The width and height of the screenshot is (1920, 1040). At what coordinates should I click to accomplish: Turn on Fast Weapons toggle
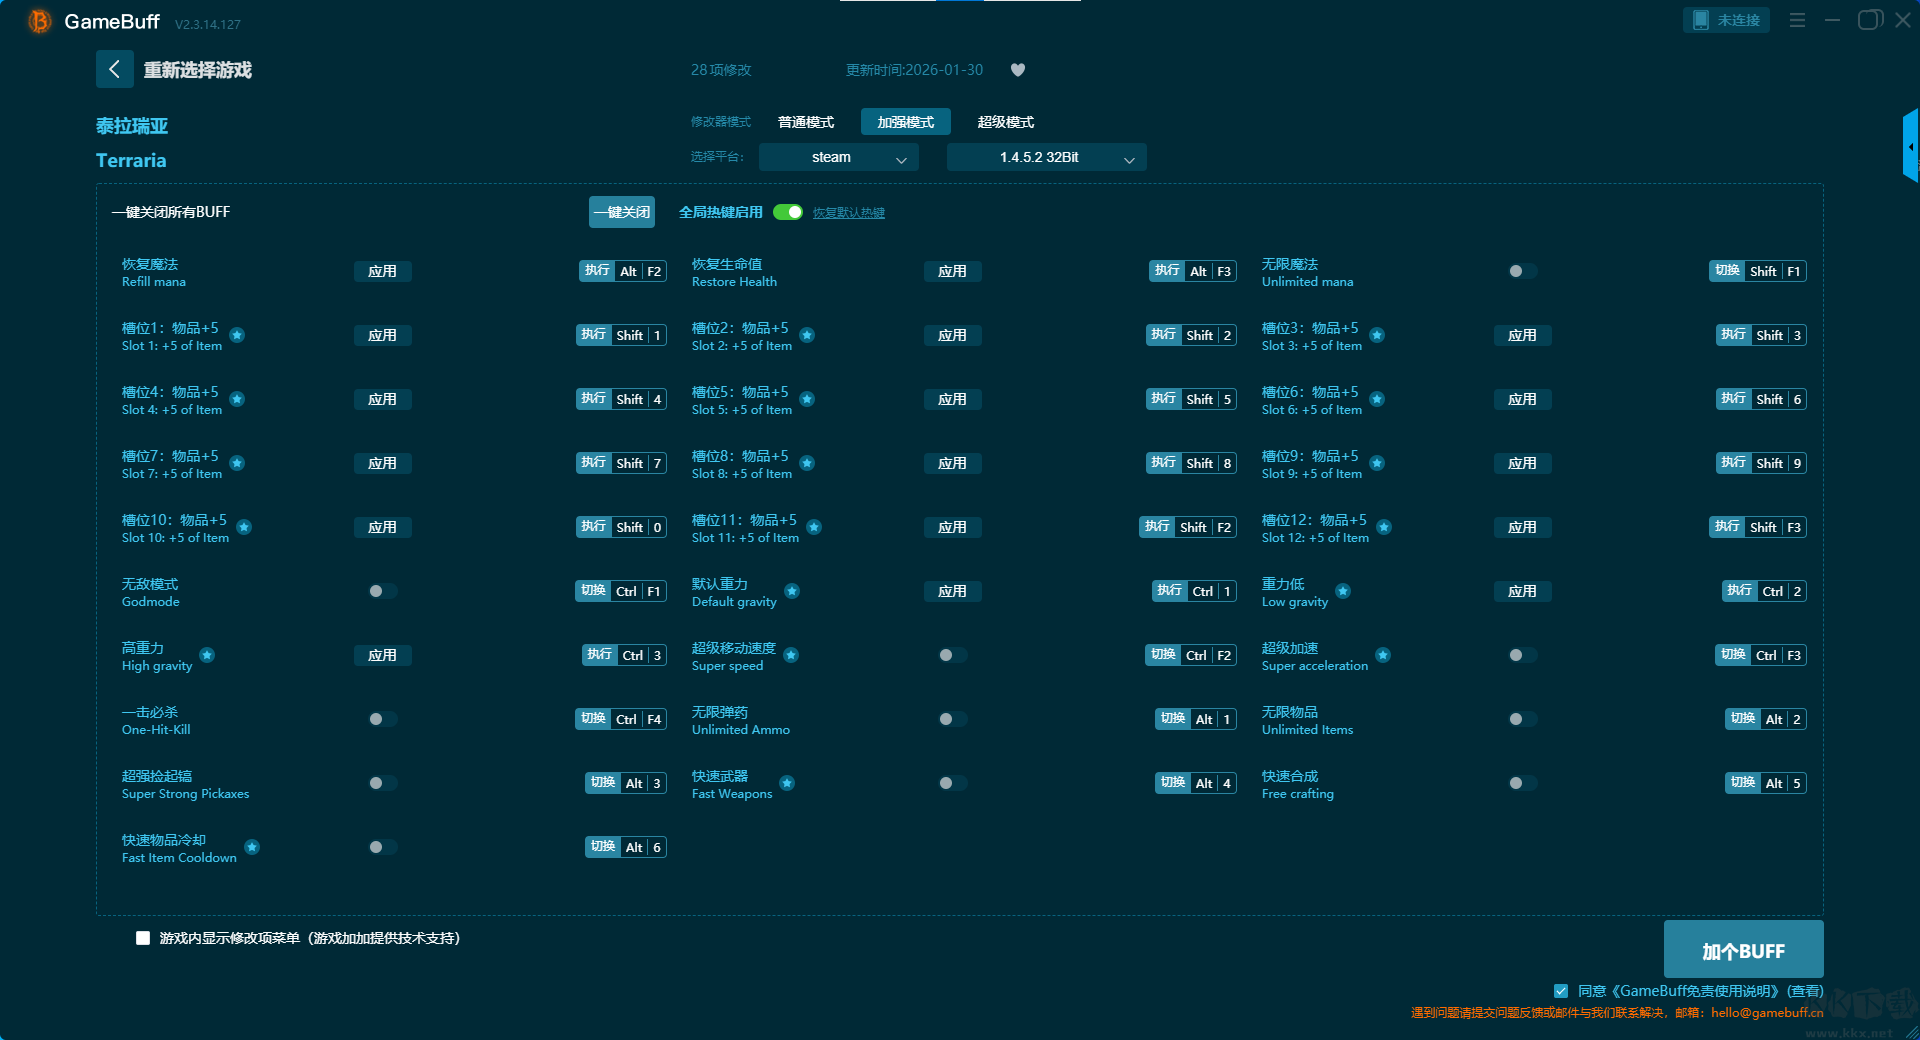(952, 783)
